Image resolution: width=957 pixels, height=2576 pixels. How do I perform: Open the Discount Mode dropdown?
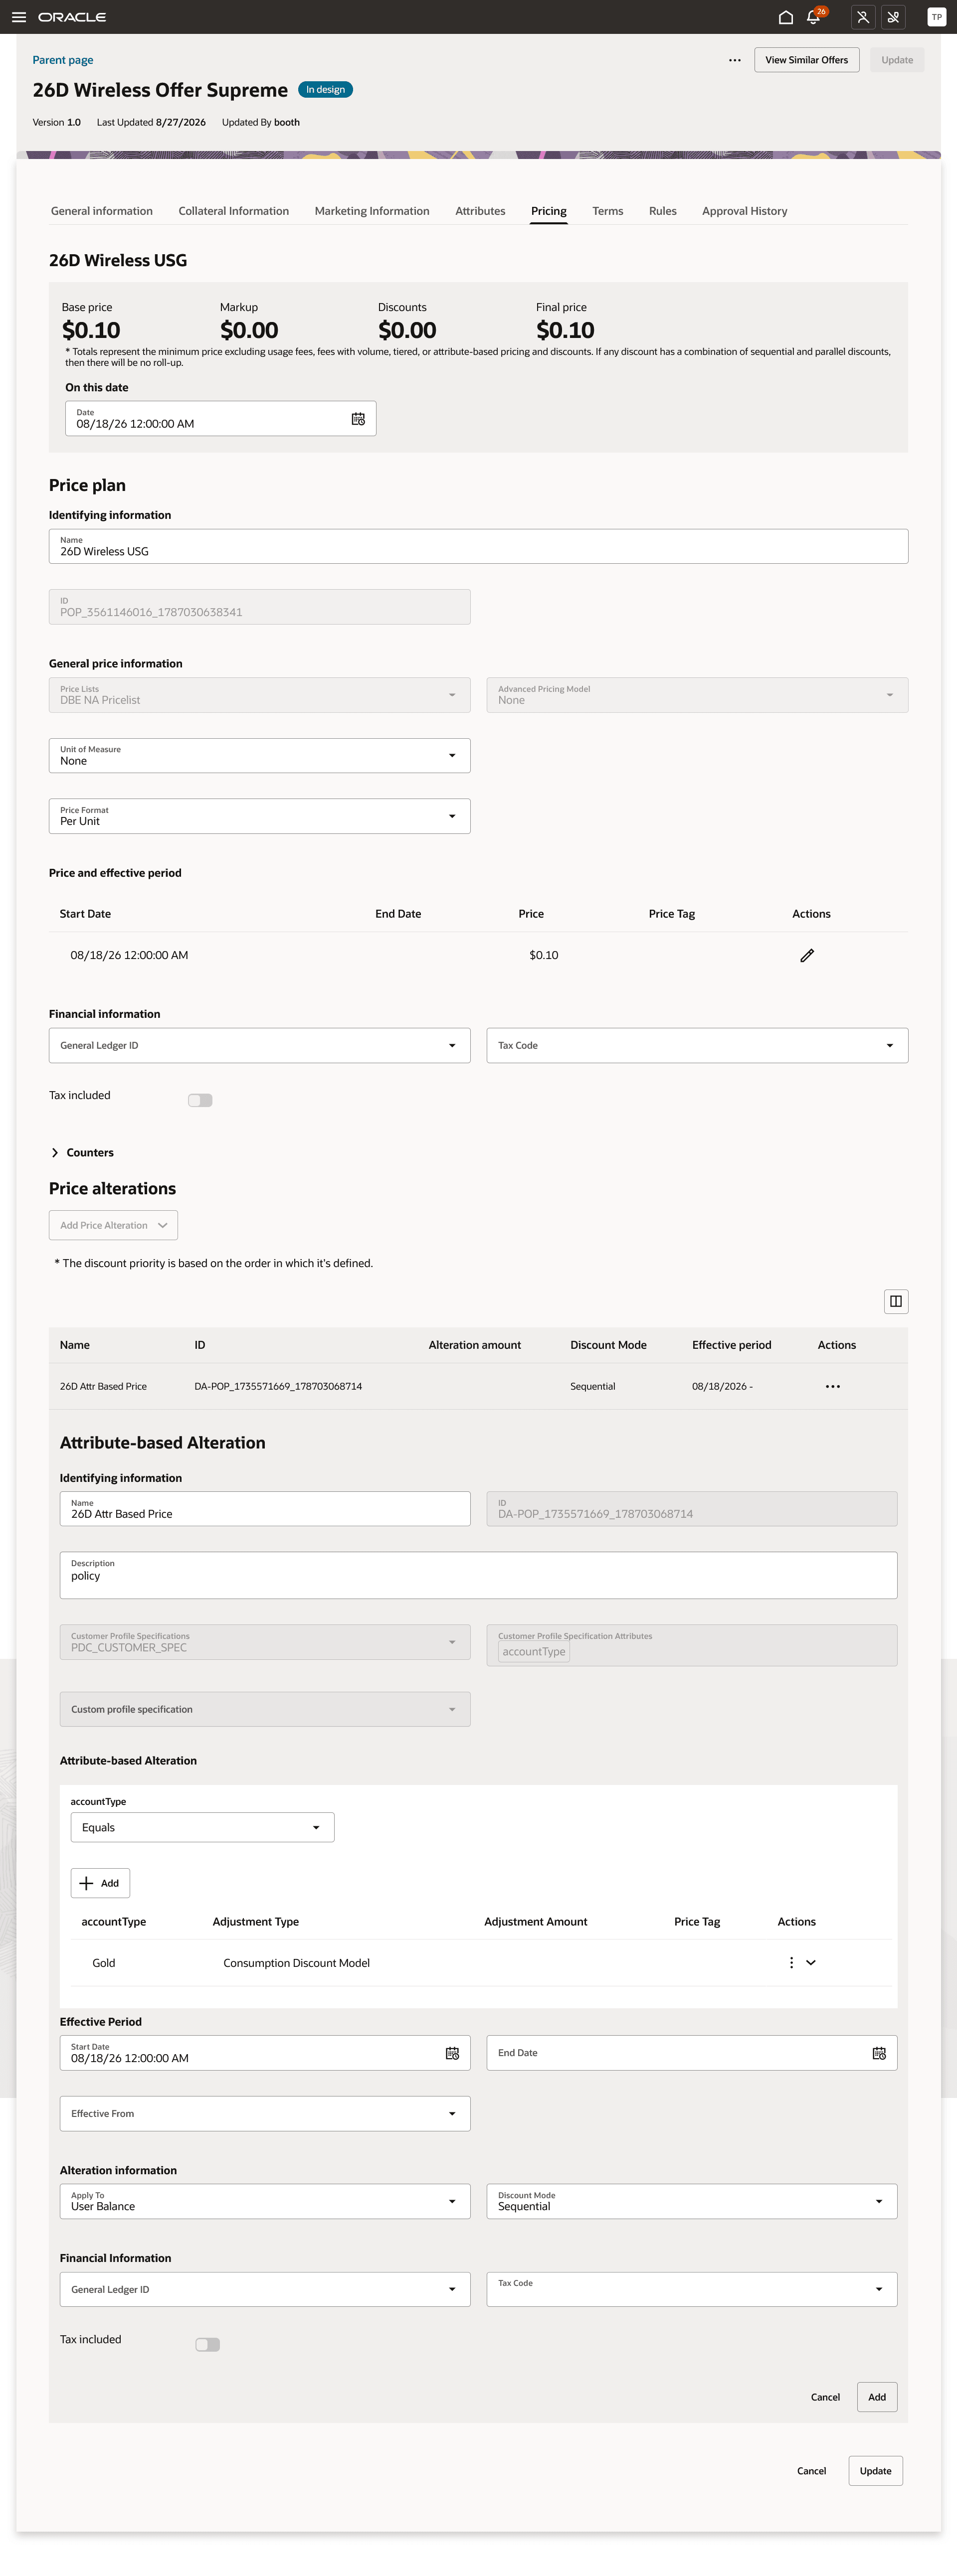[x=692, y=2201]
